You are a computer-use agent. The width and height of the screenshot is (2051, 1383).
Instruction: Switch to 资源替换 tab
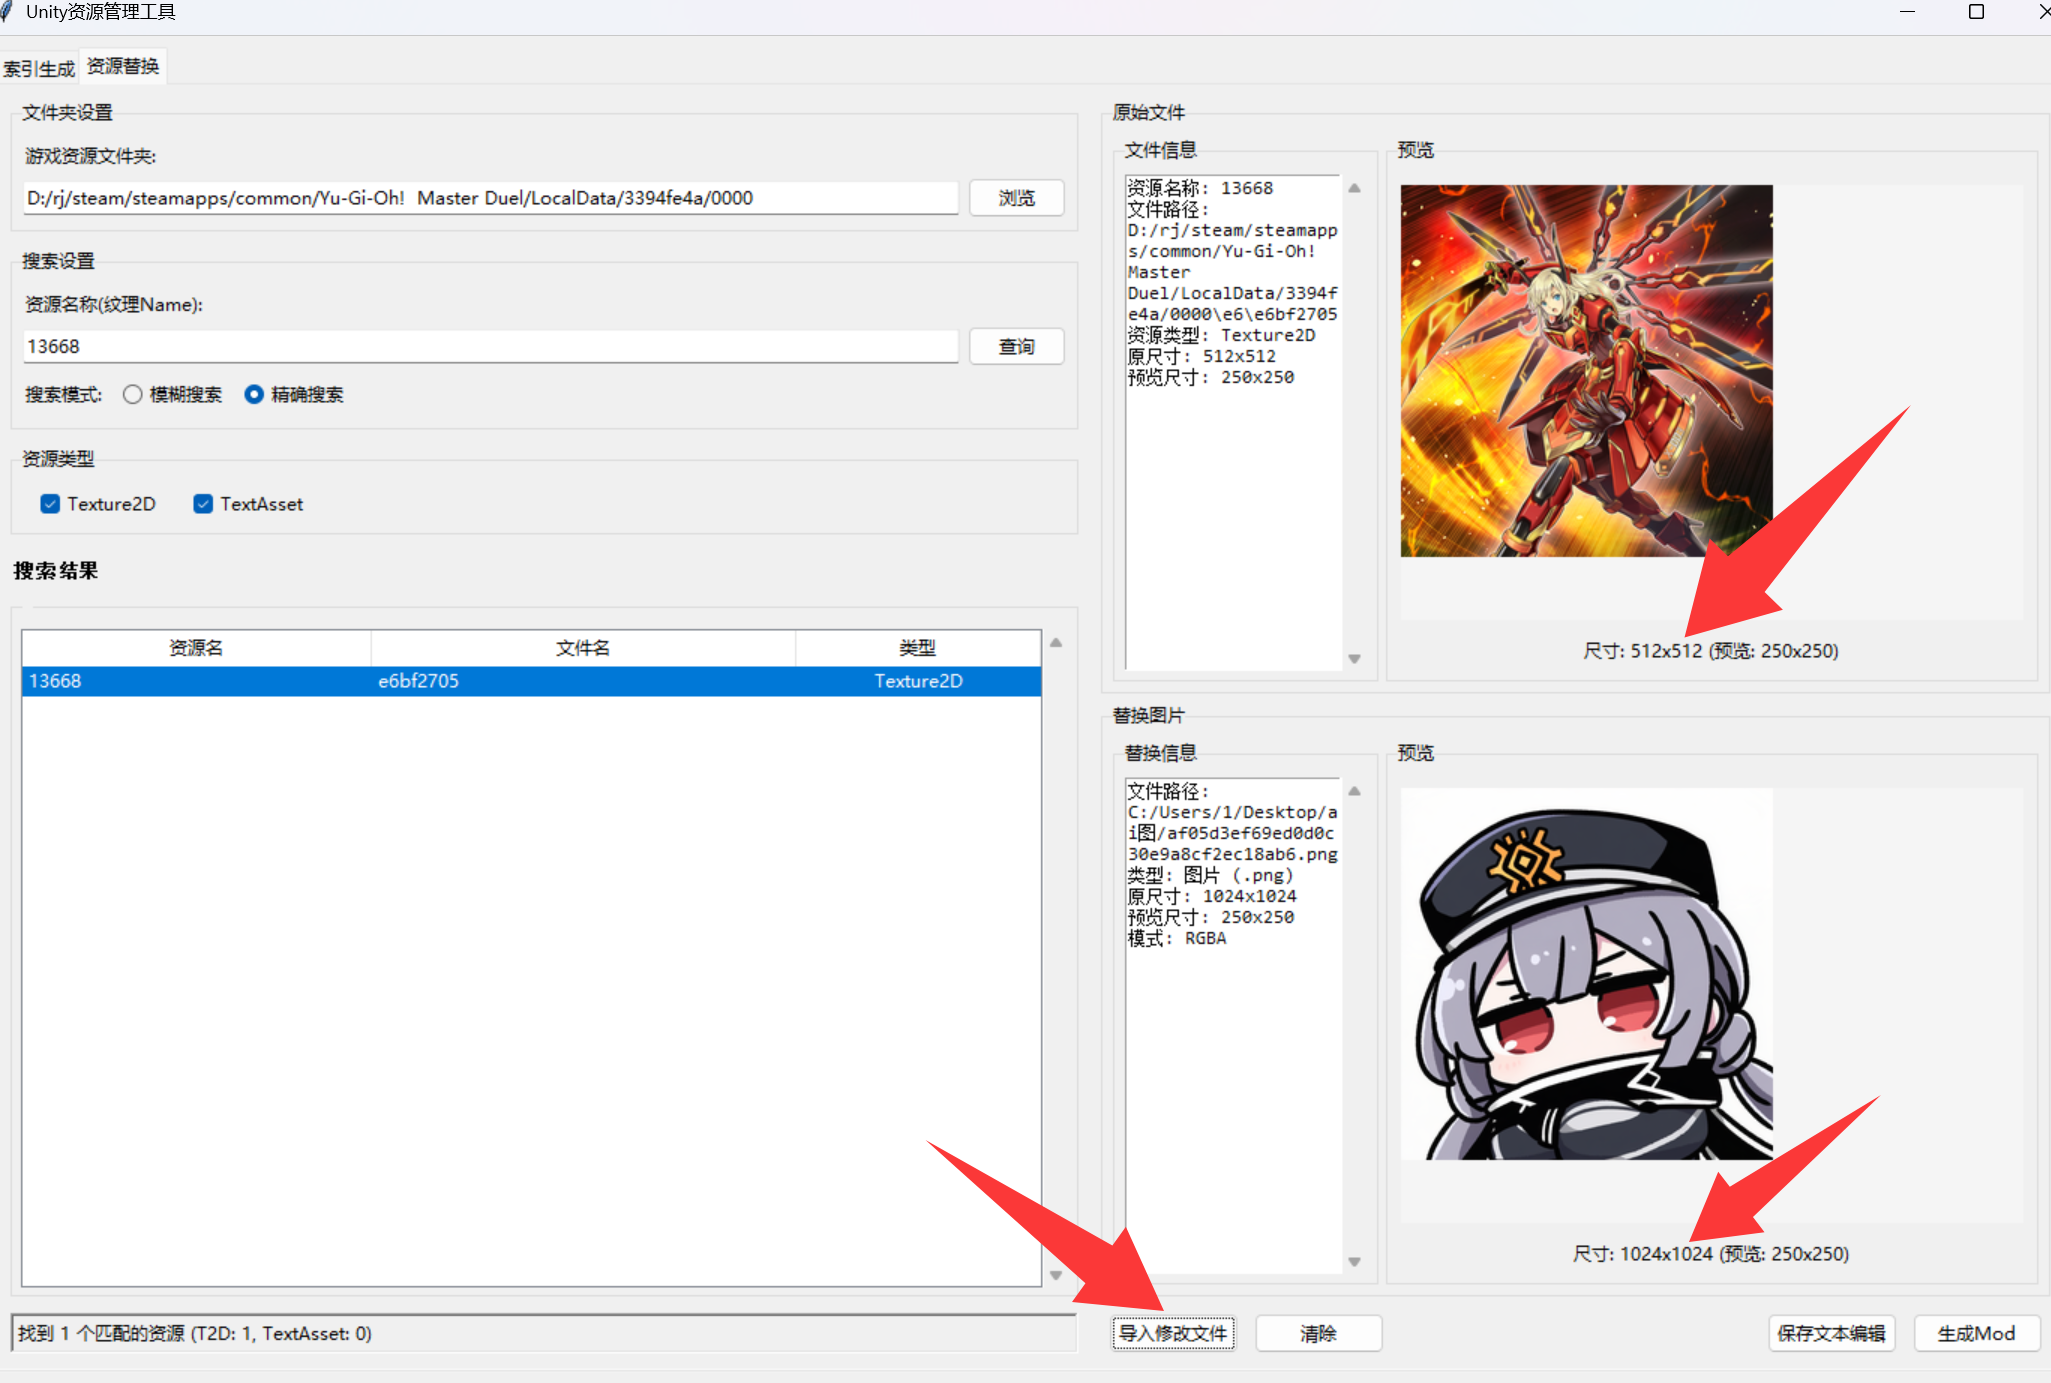tap(123, 66)
